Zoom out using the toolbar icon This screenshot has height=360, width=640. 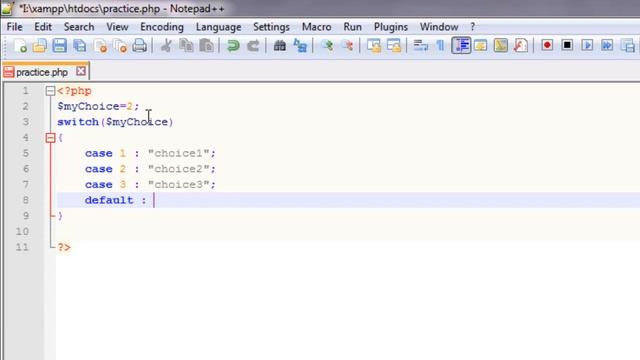click(347, 46)
